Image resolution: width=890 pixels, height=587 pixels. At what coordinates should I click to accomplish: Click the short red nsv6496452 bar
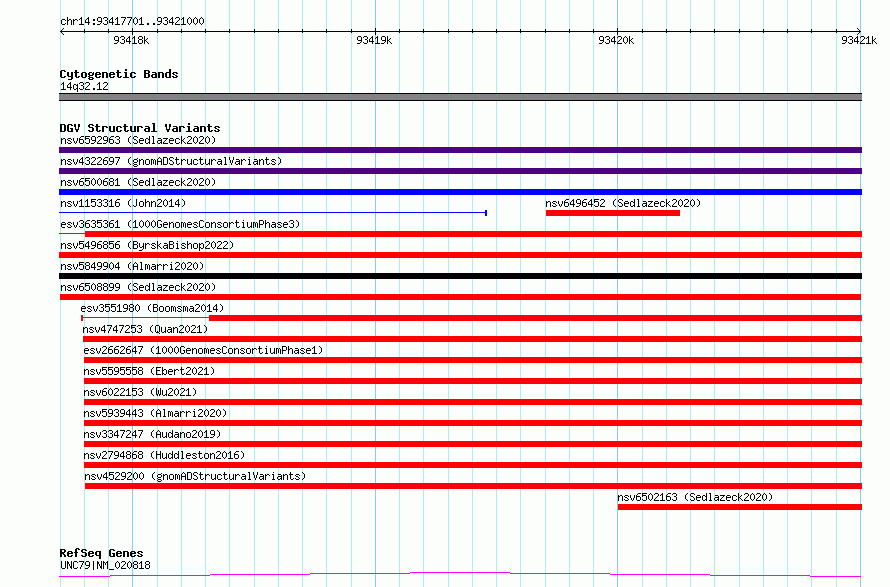[612, 213]
